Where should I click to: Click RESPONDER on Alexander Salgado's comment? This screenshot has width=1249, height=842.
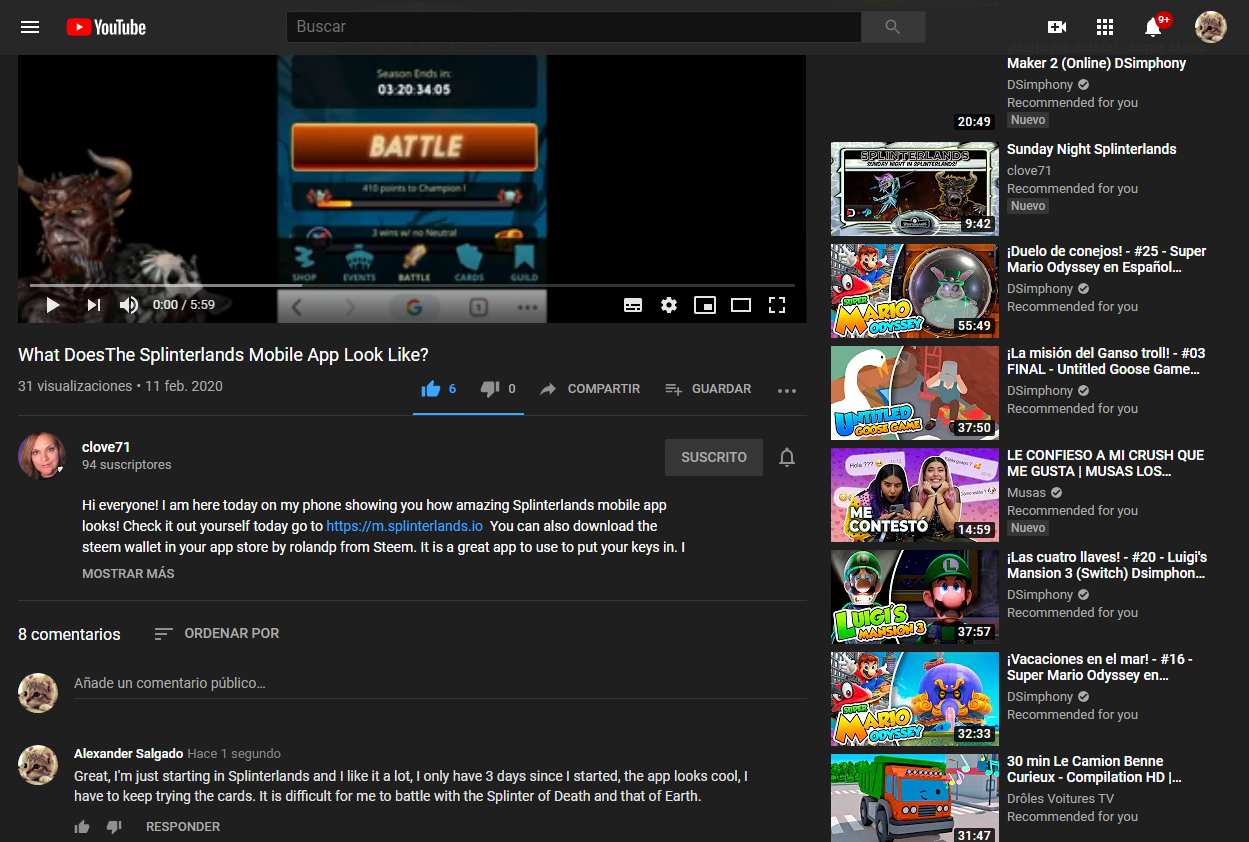[x=183, y=827]
